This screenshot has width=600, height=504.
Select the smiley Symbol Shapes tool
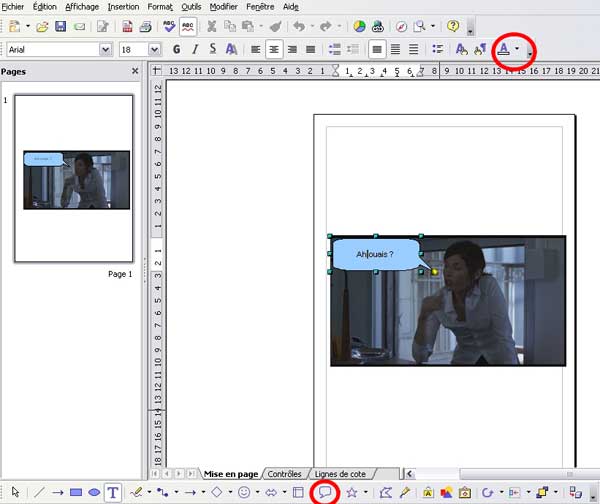[x=244, y=492]
